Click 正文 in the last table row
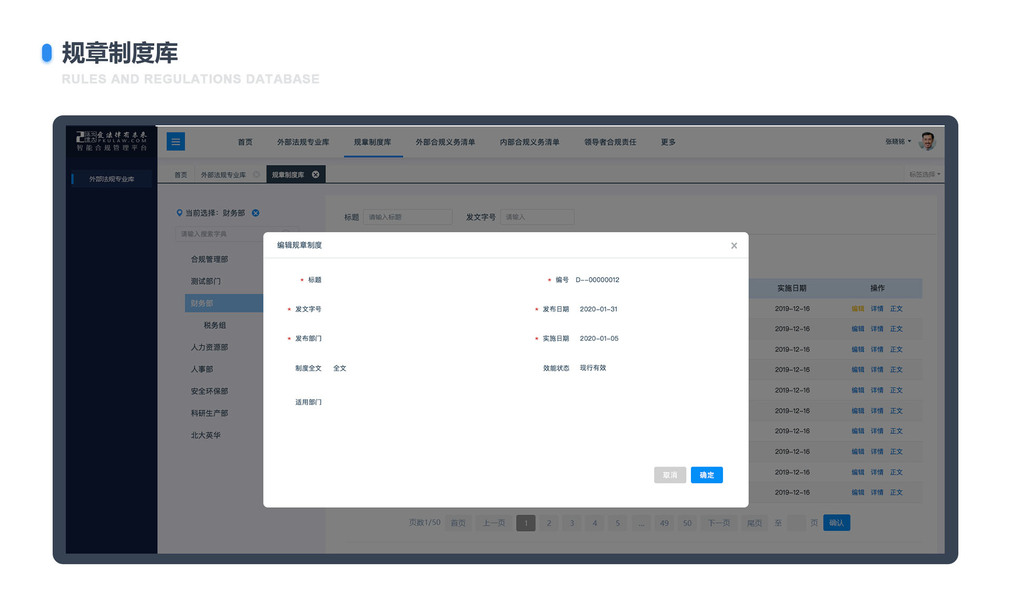The image size is (1011, 600). pyautogui.click(x=896, y=492)
